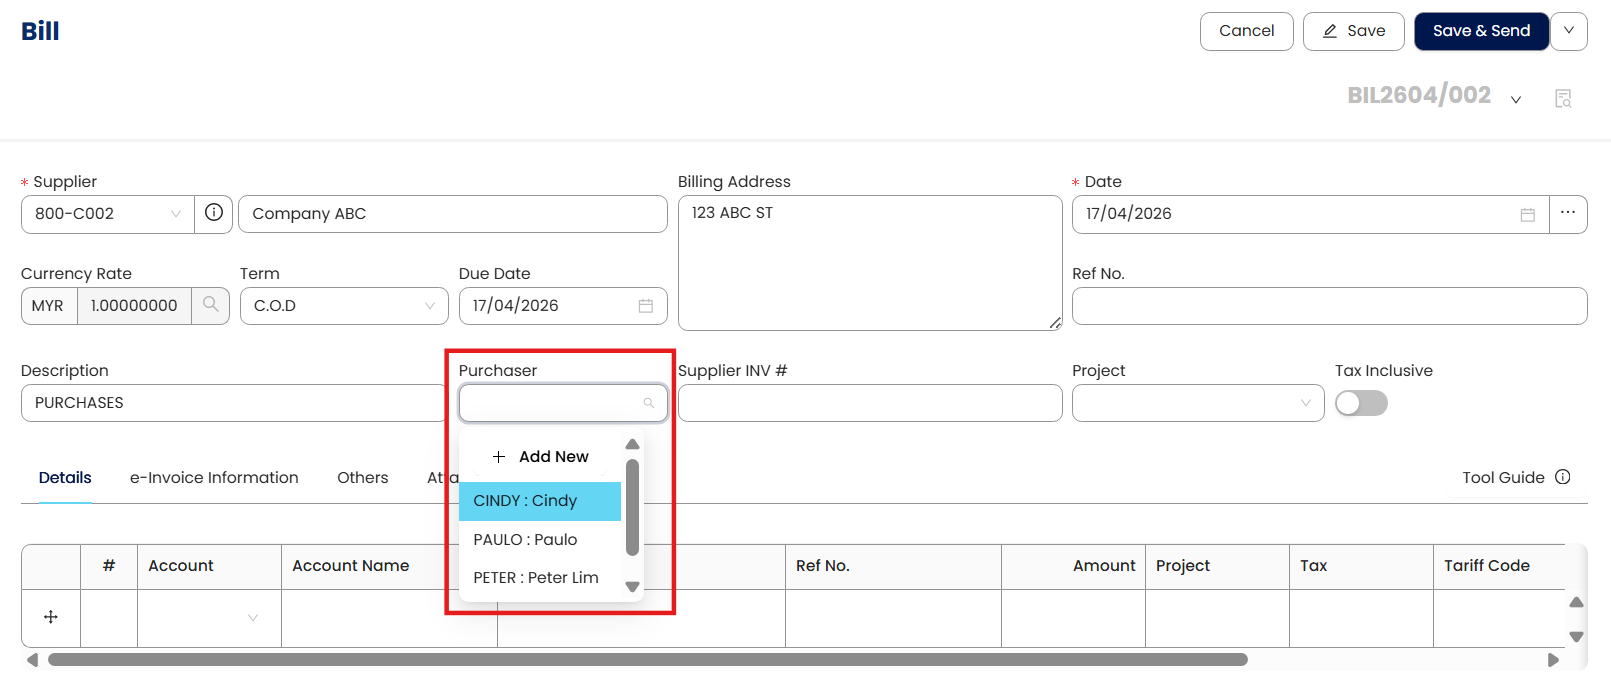Image resolution: width=1611 pixels, height=687 pixels.
Task: Click the Tool Guide info icon
Action: tap(1563, 477)
